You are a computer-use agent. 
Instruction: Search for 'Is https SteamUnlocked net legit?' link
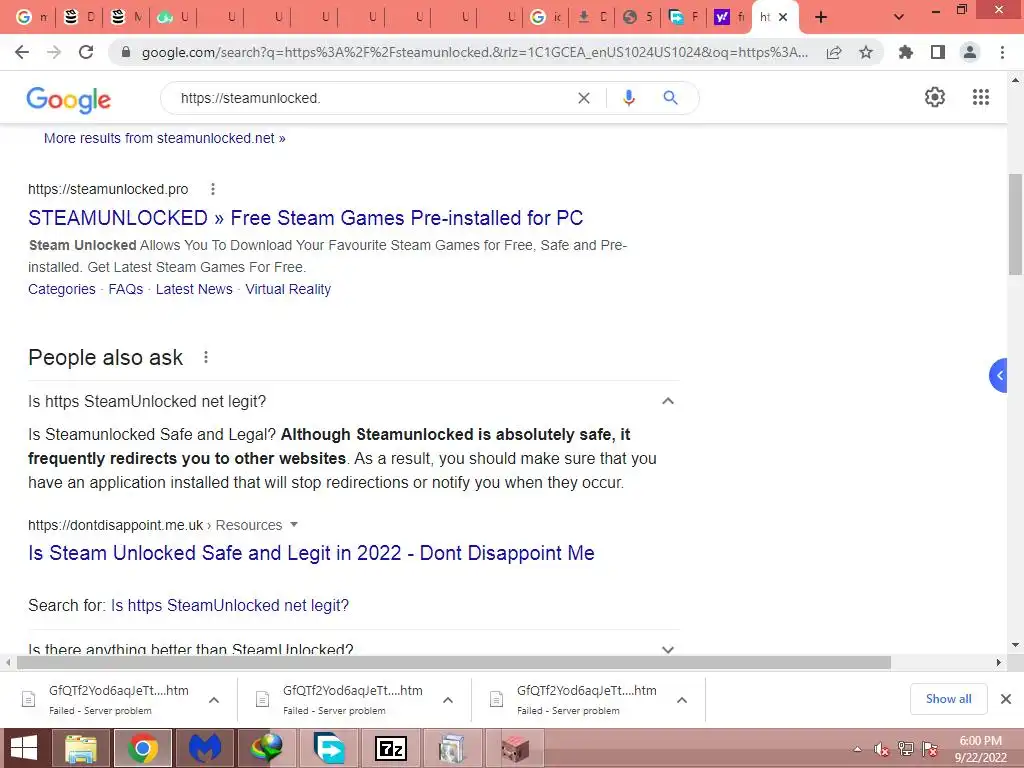pos(230,605)
